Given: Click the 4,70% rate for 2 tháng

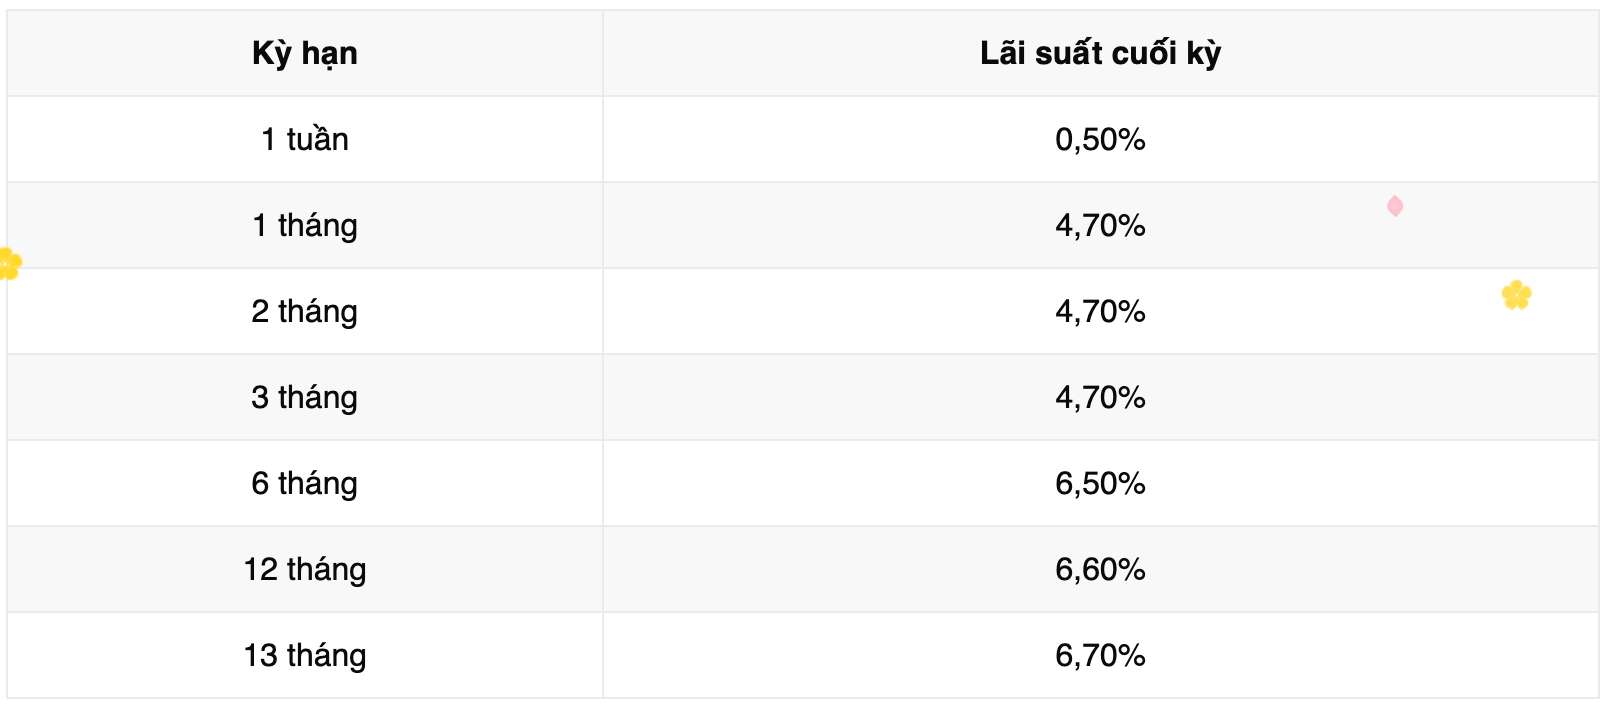Looking at the screenshot, I should point(1100,311).
